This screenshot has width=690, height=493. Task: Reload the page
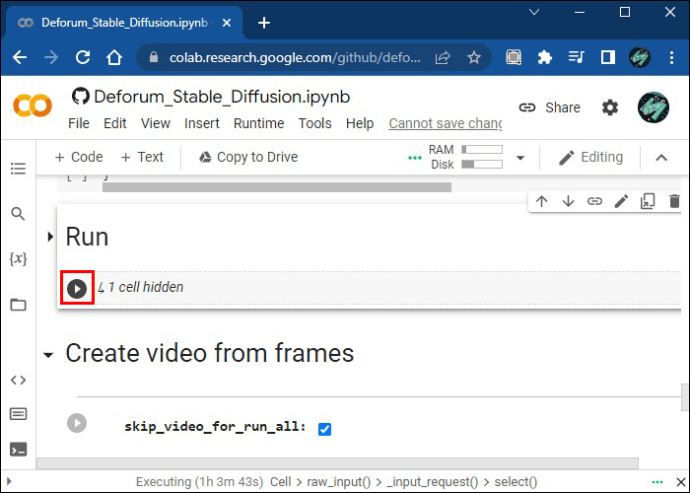83,57
